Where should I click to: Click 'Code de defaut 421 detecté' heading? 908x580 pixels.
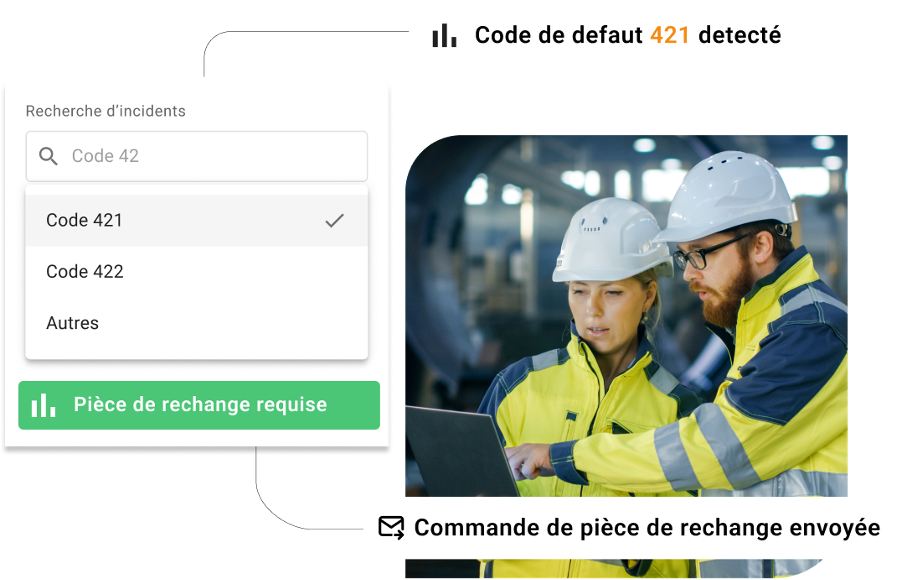(628, 35)
